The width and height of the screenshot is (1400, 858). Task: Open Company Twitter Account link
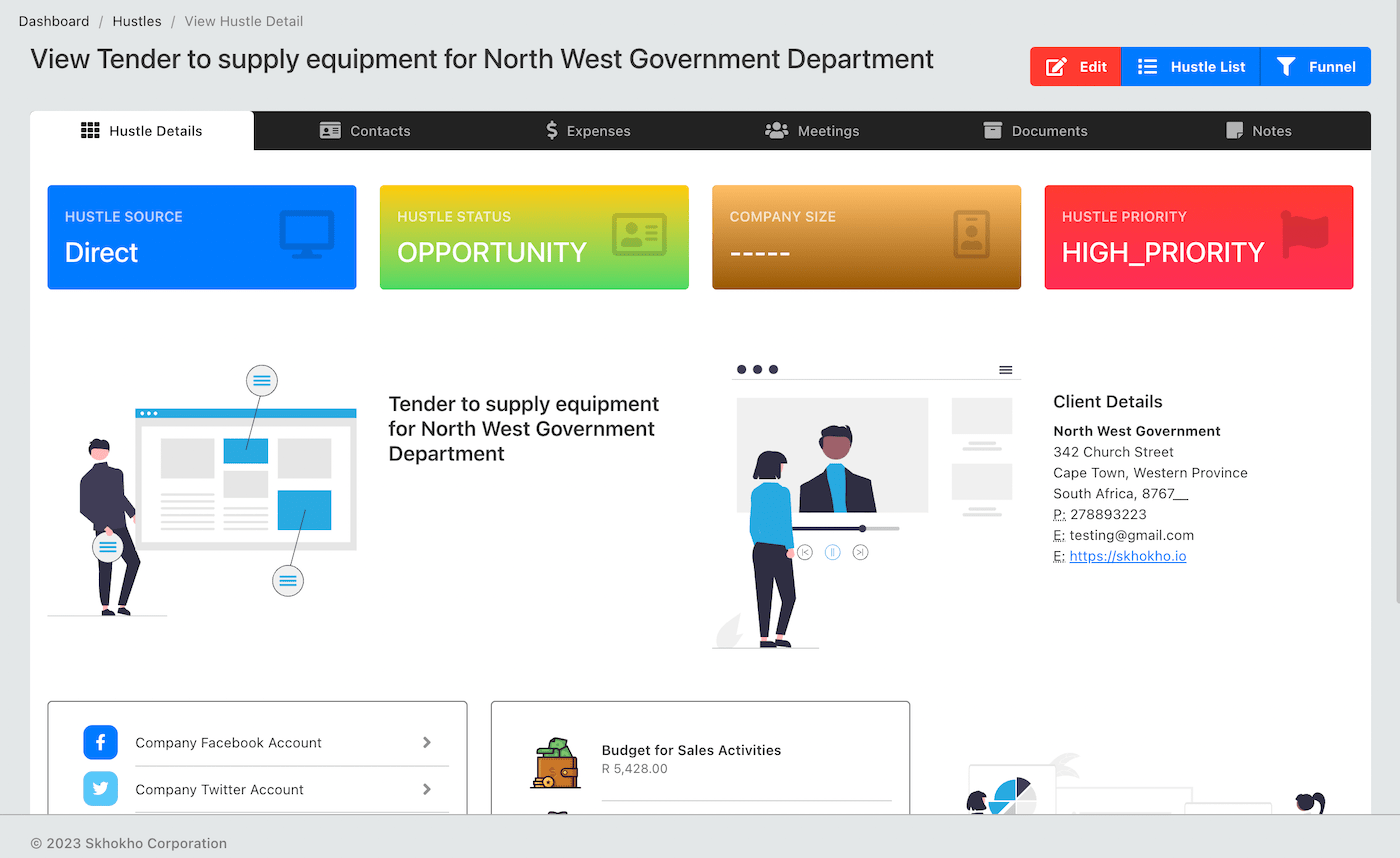pos(219,790)
